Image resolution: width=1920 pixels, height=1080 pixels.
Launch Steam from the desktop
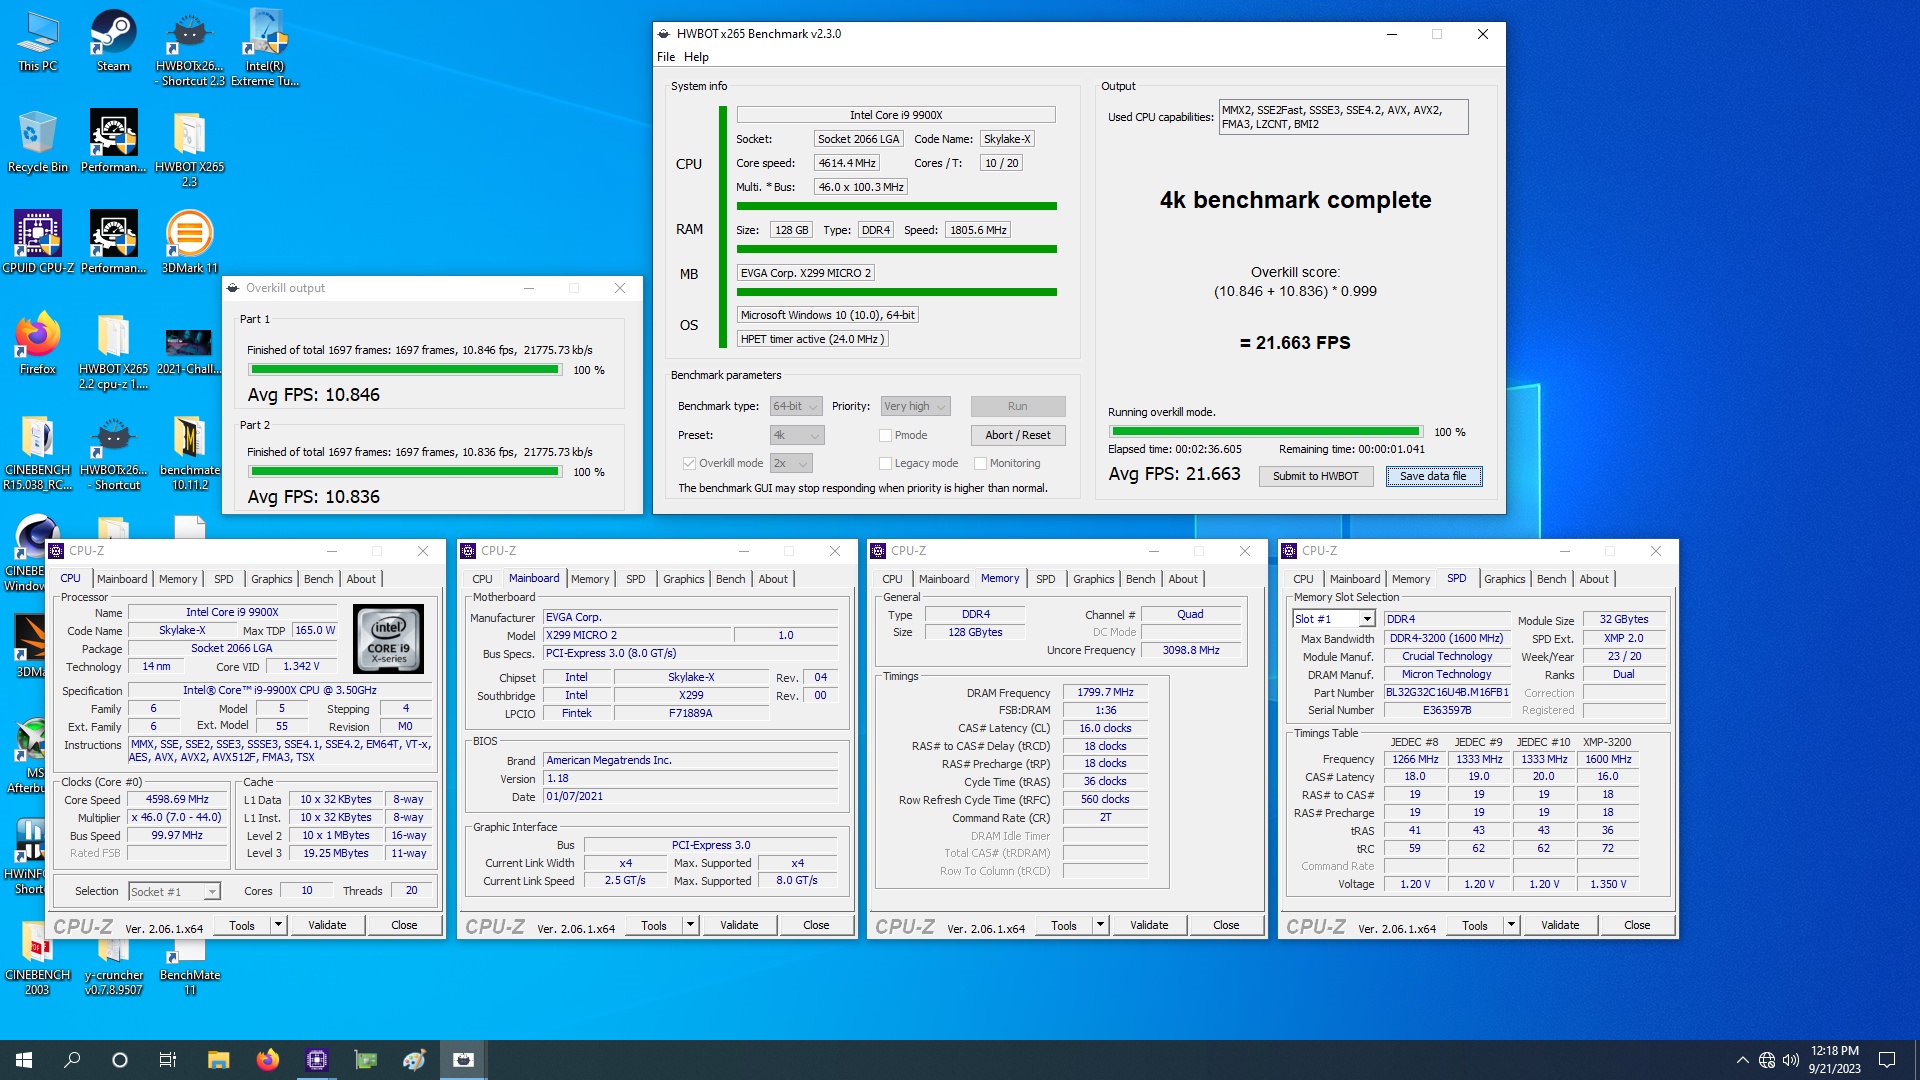coord(113,42)
